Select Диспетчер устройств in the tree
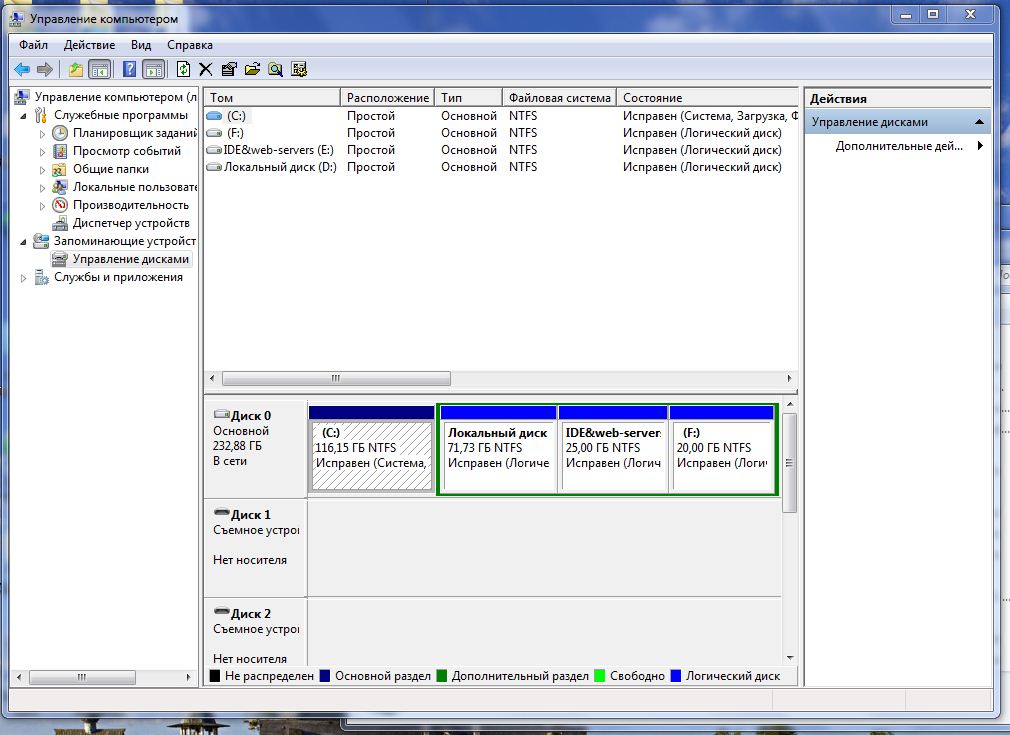Screen dimensions: 1010x735 click(131, 223)
